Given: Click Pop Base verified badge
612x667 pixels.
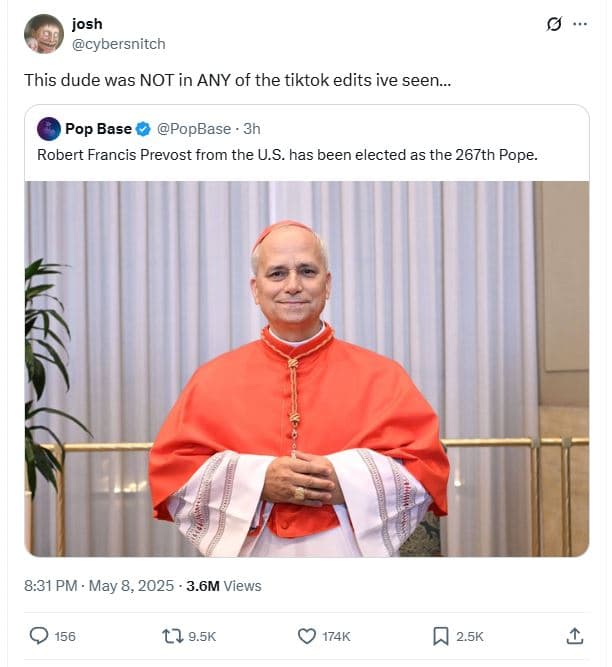Looking at the screenshot, I should (143, 129).
